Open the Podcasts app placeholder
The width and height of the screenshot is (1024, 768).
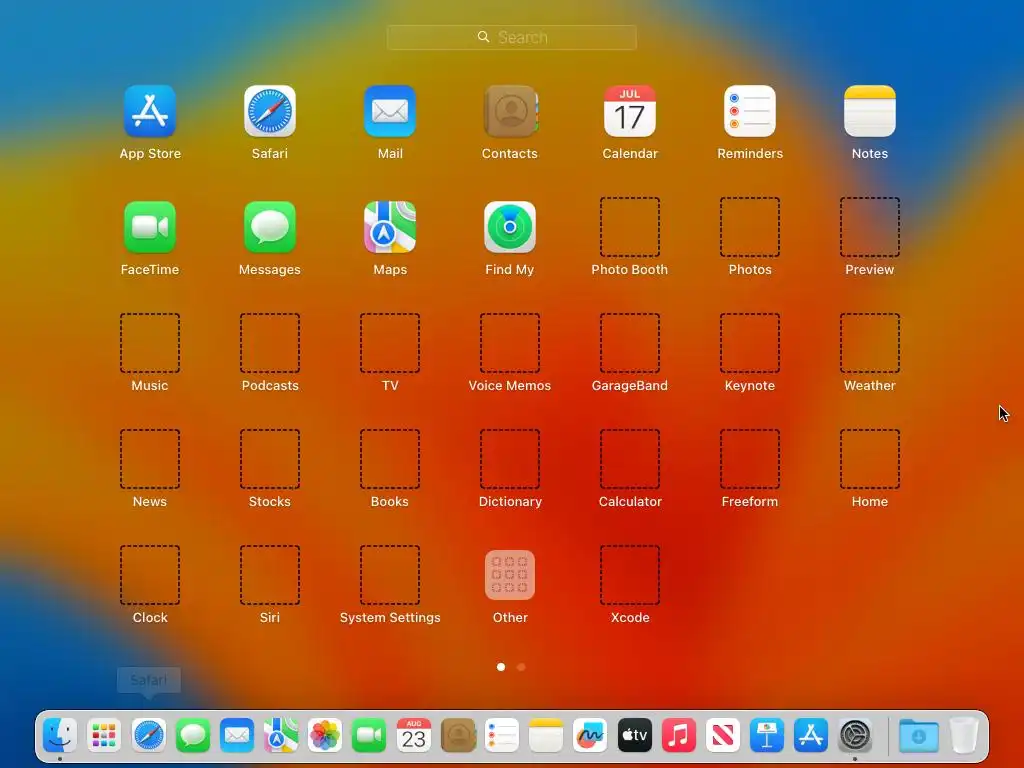(270, 343)
